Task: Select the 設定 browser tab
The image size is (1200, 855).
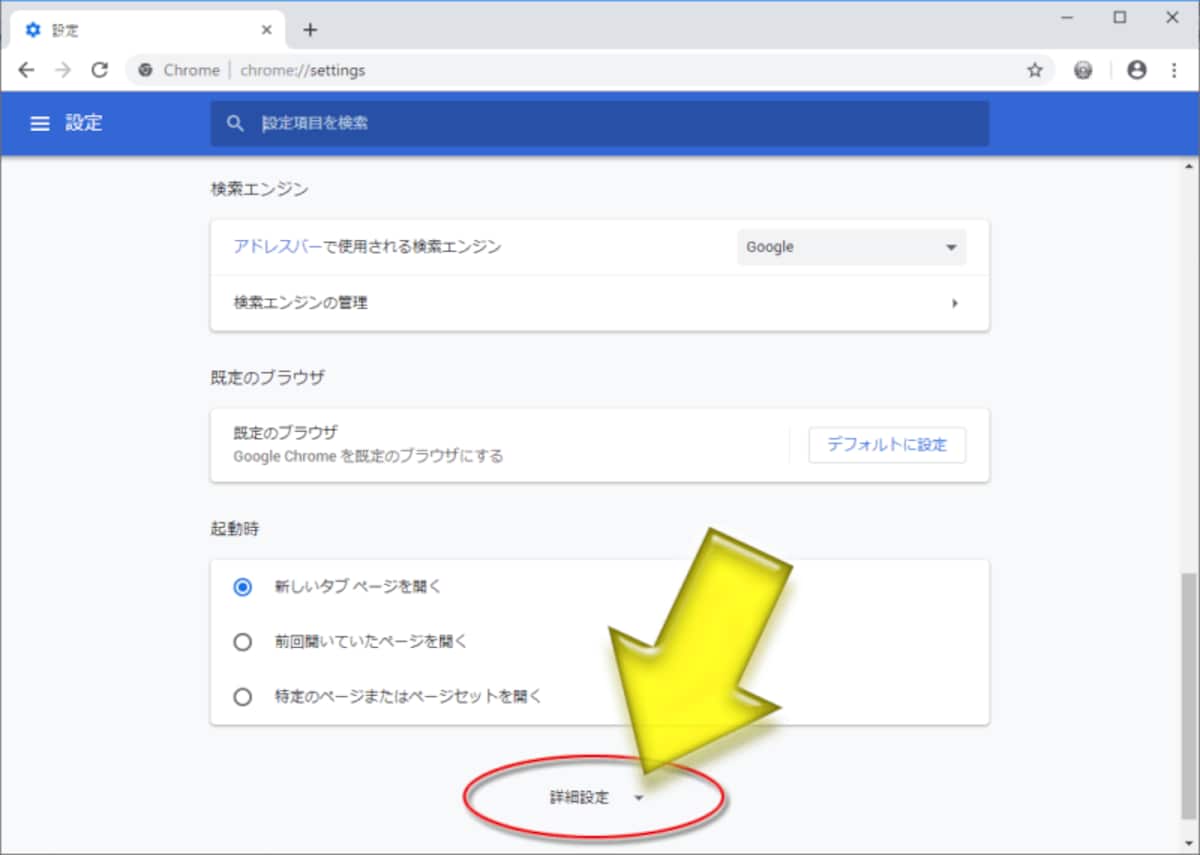Action: (x=148, y=30)
